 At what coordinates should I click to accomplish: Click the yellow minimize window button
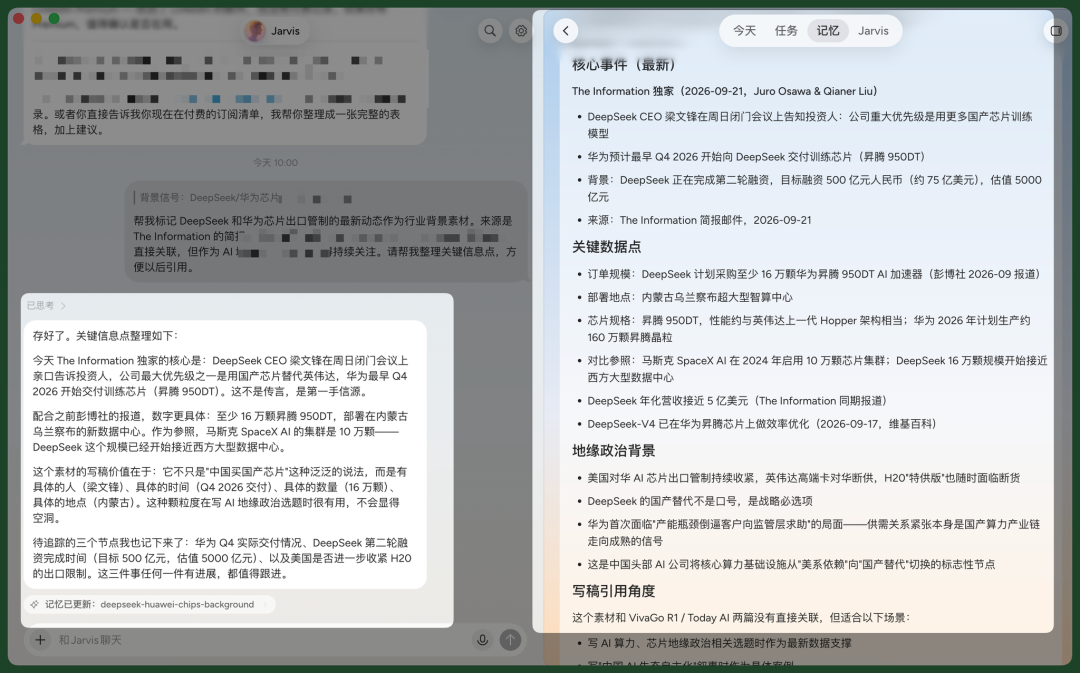(37, 19)
